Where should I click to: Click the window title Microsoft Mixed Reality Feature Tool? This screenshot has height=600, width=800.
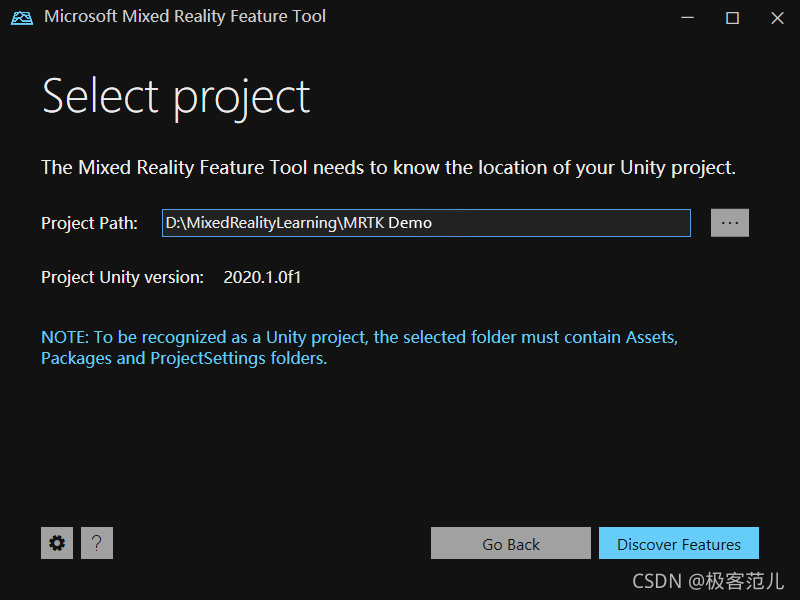pyautogui.click(x=185, y=16)
